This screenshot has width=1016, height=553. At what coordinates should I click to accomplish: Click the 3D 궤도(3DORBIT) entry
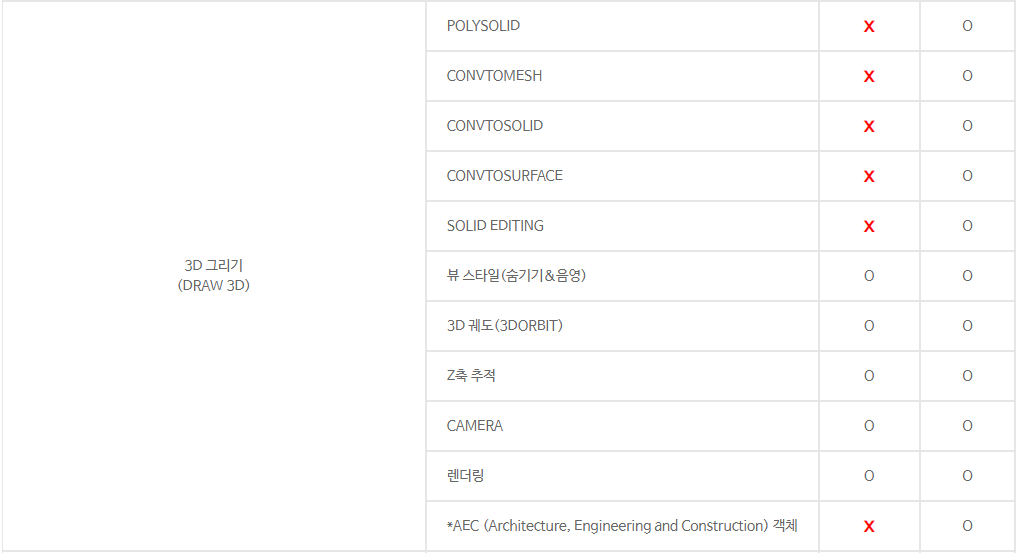(505, 325)
